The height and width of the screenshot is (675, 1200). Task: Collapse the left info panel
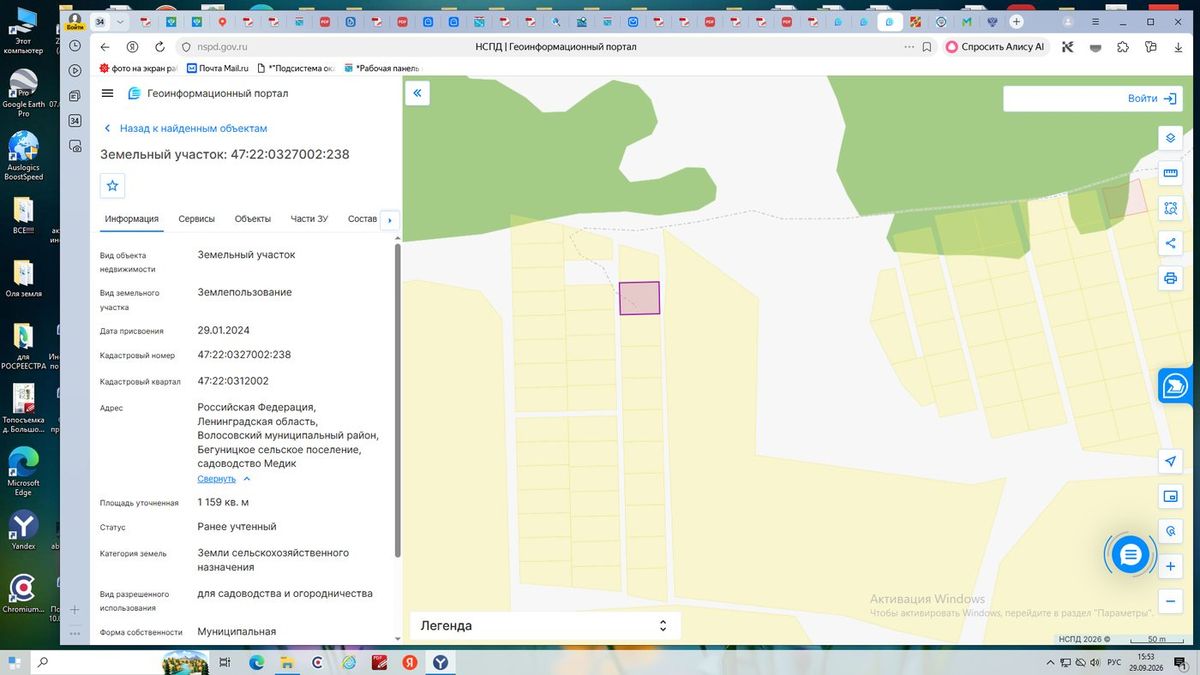[417, 93]
